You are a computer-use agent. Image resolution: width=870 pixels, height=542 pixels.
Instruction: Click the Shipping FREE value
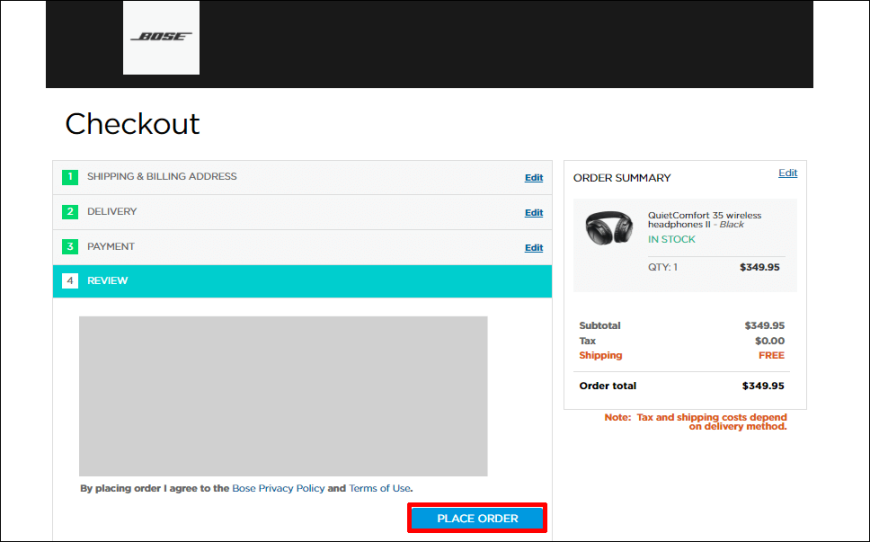point(771,355)
